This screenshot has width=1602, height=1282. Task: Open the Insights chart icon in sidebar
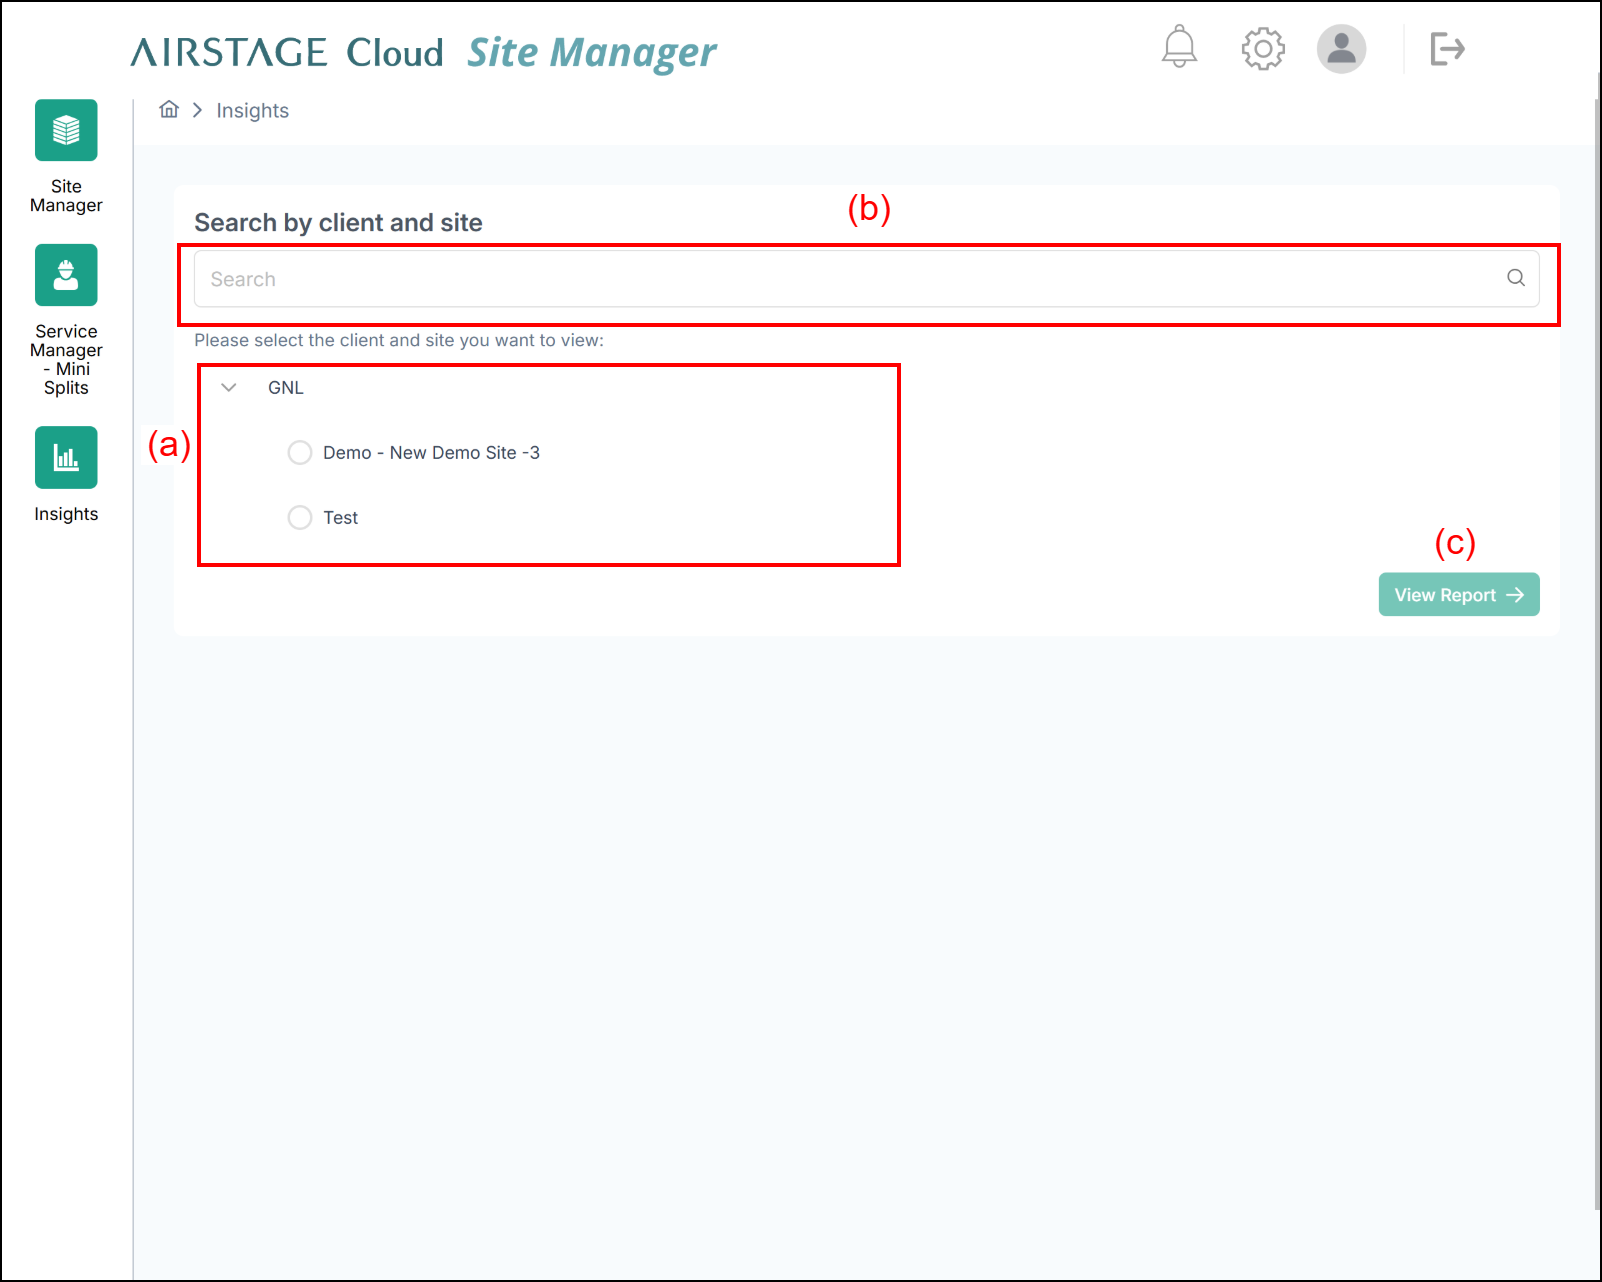tap(66, 457)
